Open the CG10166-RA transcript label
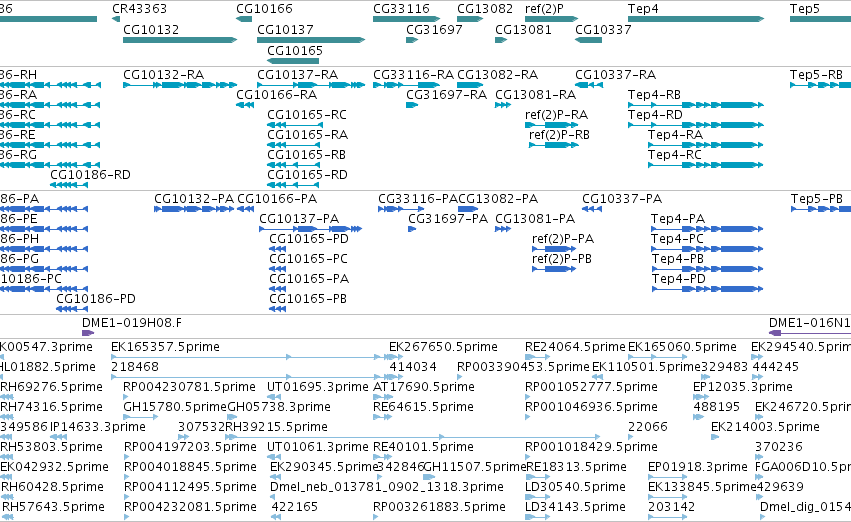This screenshot has height=522, width=851. click(277, 94)
